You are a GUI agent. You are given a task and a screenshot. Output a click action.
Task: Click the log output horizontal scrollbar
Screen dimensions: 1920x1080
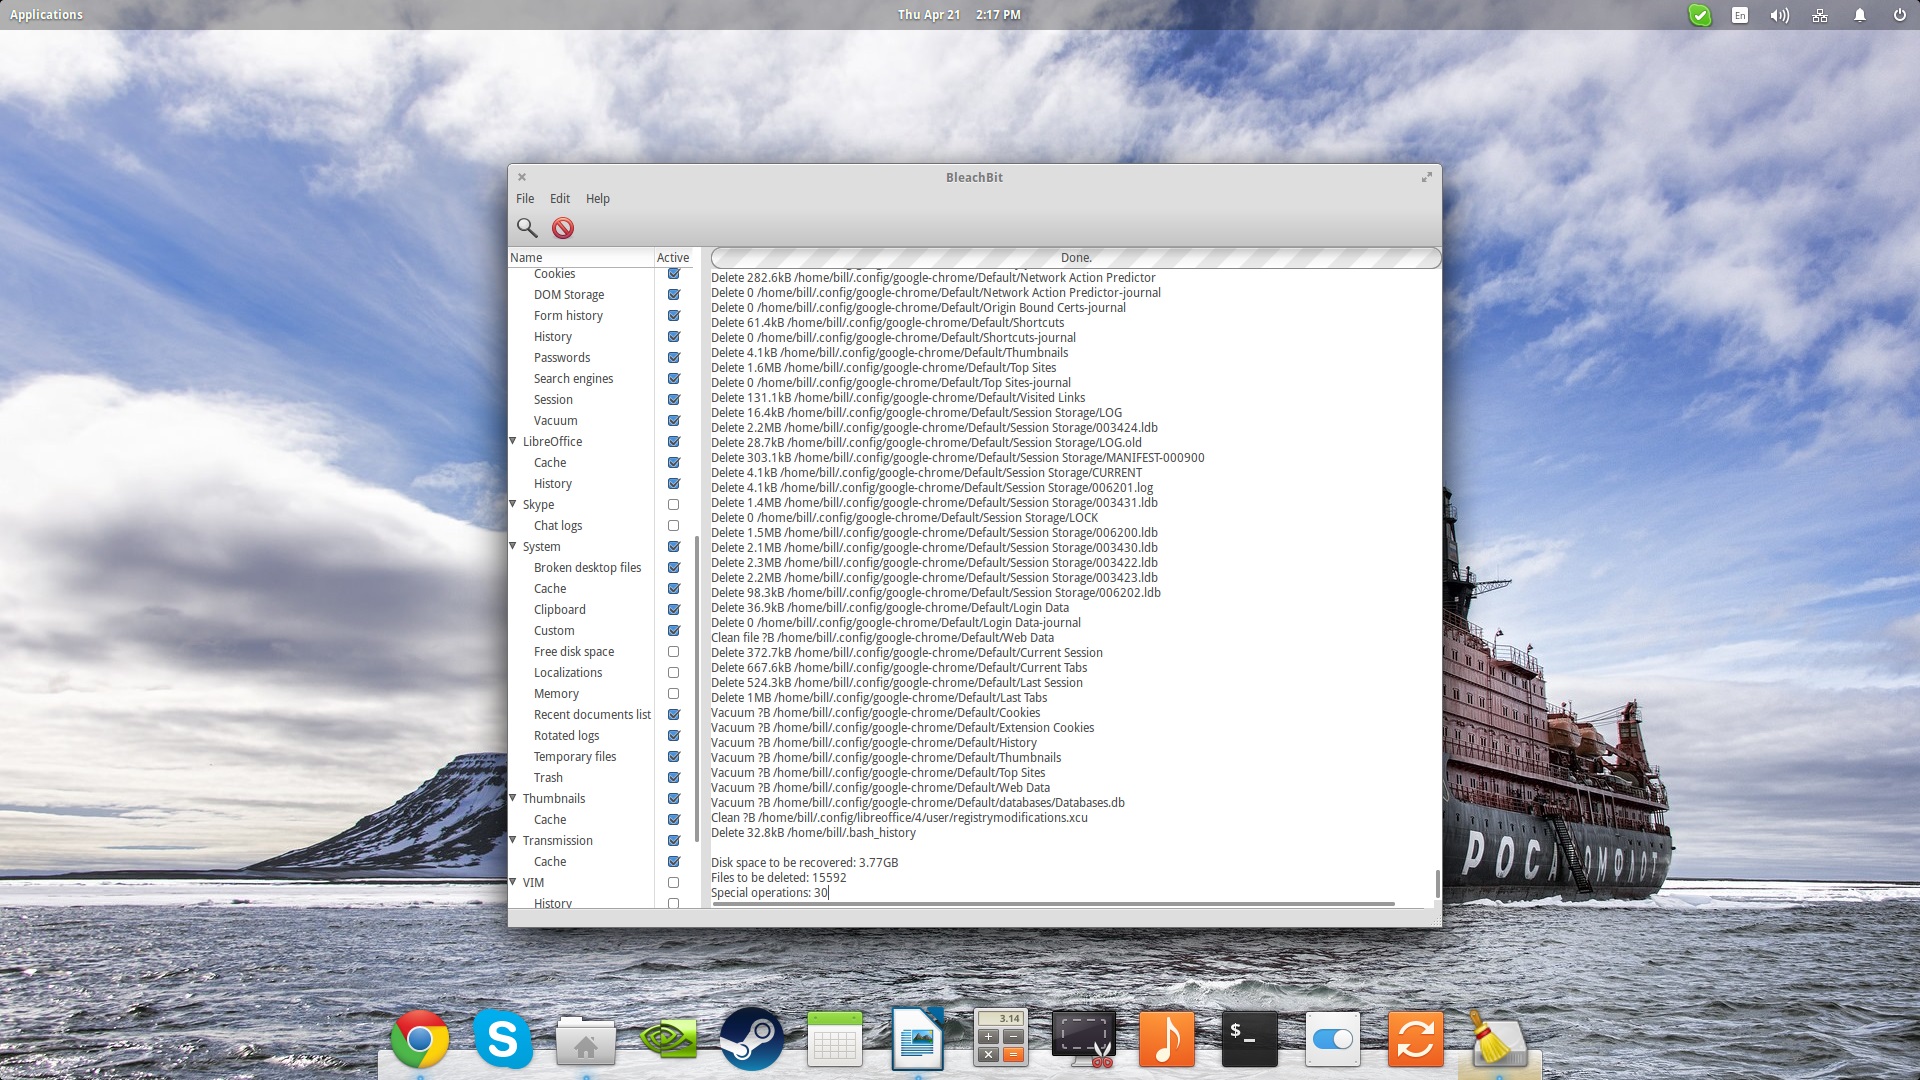click(1053, 904)
